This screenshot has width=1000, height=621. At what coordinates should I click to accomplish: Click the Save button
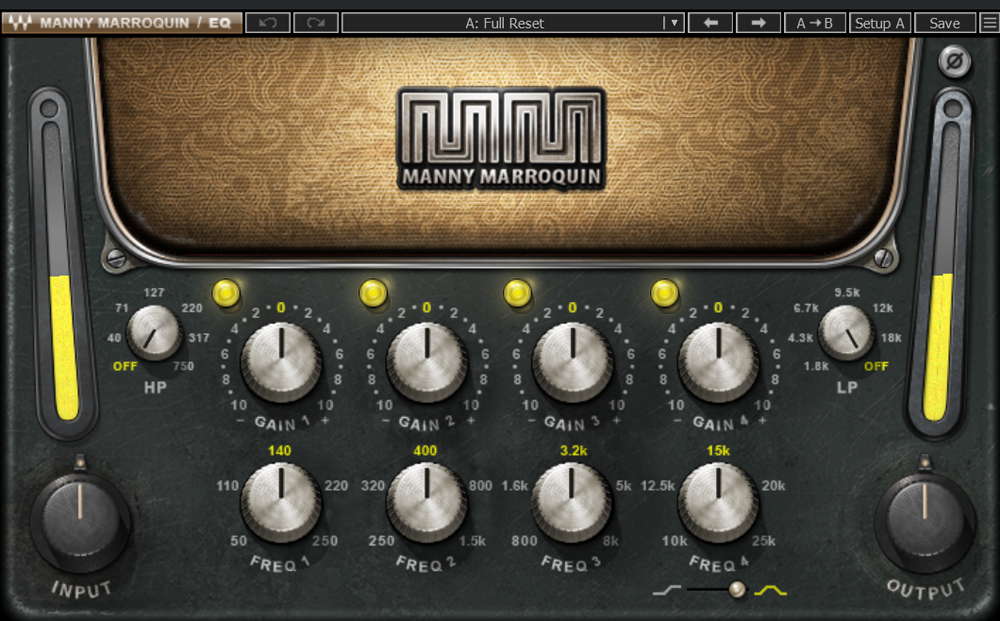point(945,23)
